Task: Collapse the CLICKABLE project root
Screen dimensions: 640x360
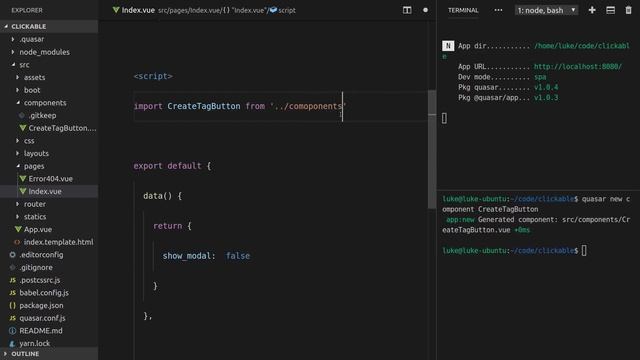Action: point(6,27)
